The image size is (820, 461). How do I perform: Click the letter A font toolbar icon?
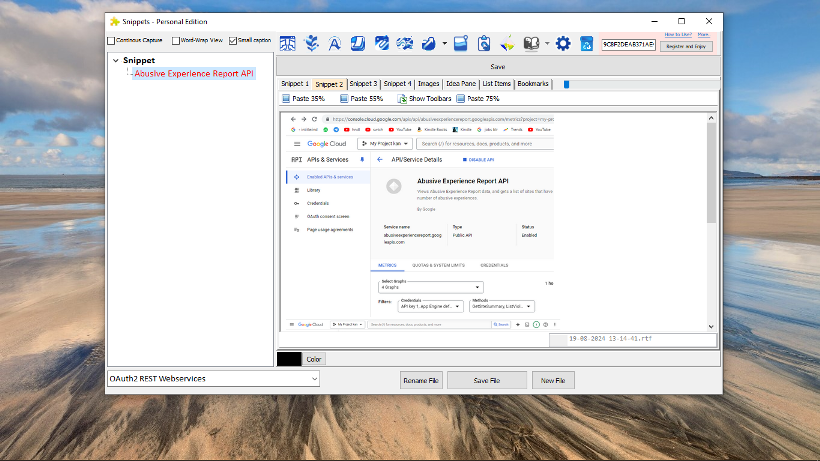[335, 43]
